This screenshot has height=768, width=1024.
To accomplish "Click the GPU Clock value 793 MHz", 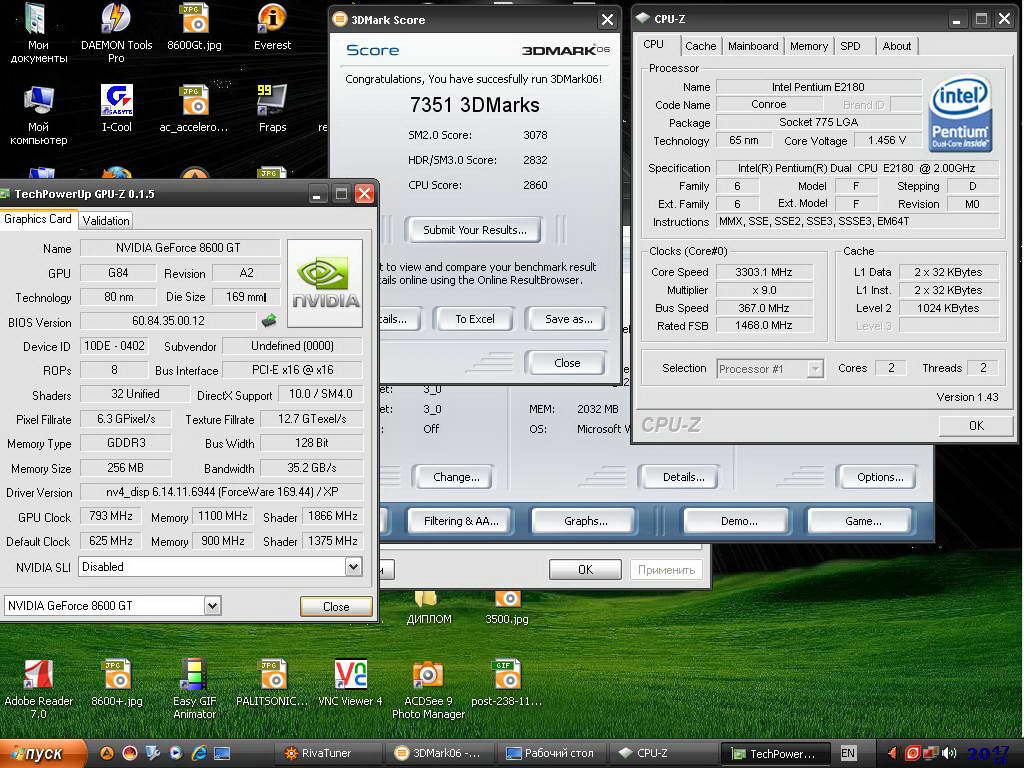I will (x=111, y=516).
